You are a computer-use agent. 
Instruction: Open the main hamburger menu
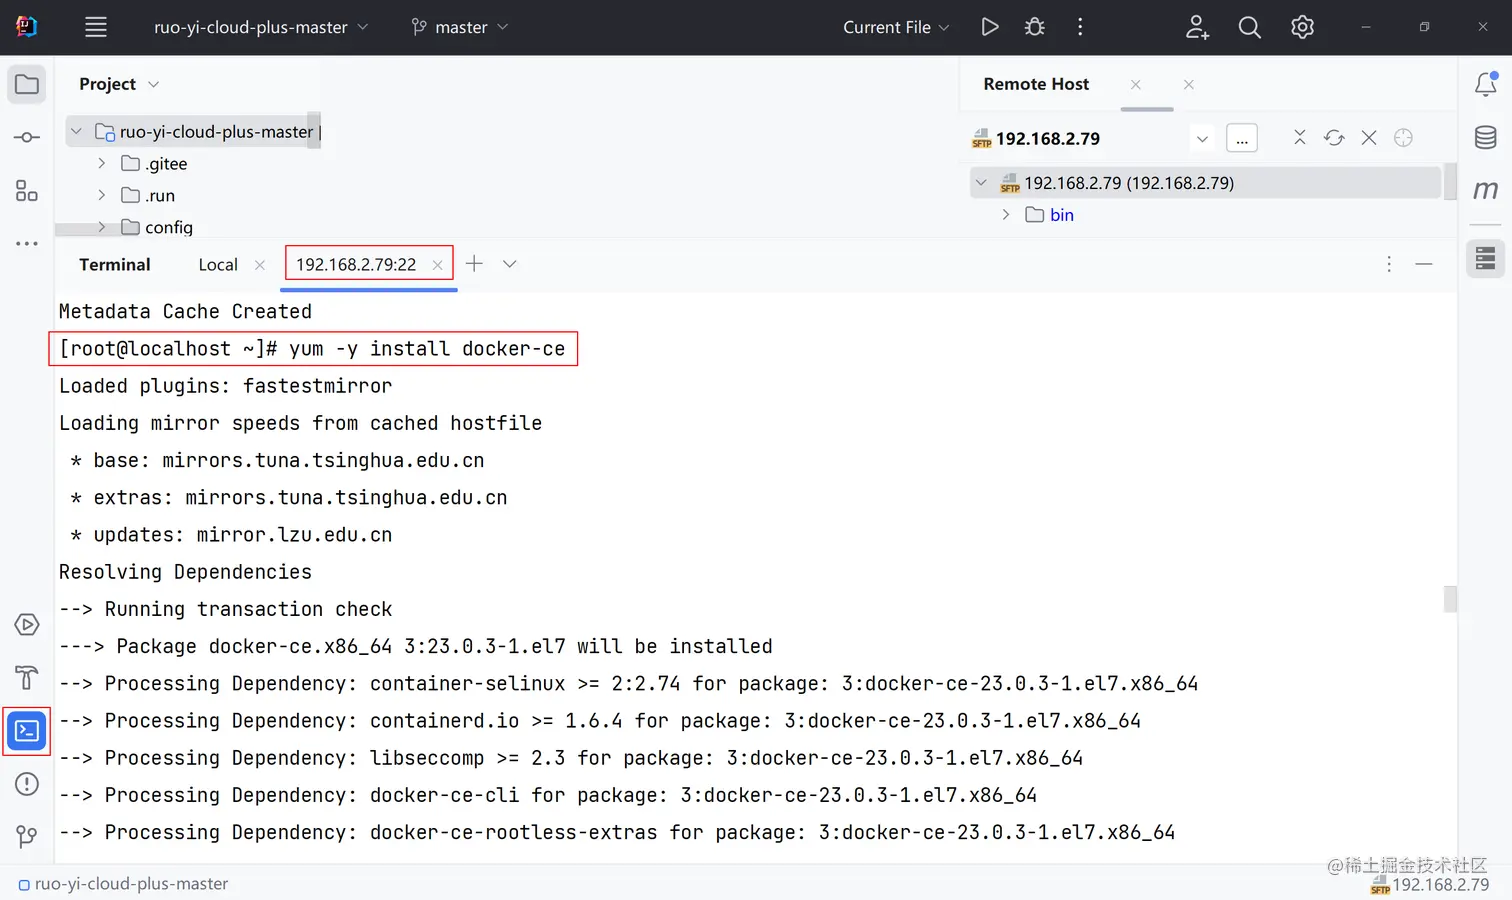pyautogui.click(x=96, y=27)
